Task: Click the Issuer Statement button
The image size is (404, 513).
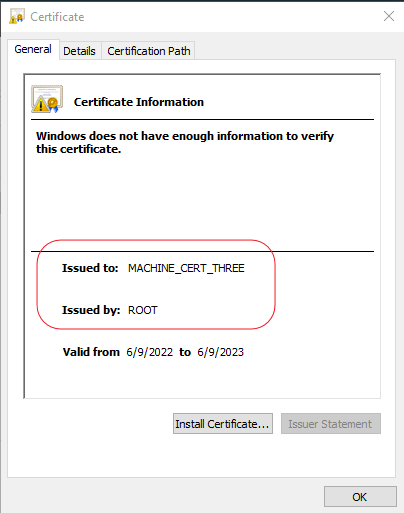Action: [331, 424]
